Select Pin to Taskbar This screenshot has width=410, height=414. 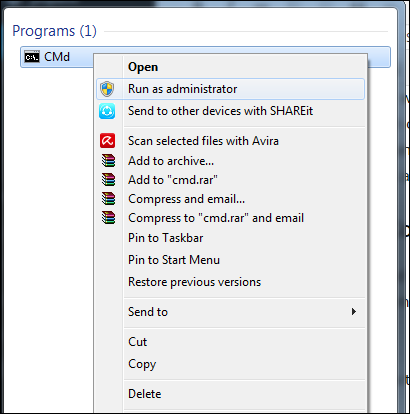coord(166,238)
